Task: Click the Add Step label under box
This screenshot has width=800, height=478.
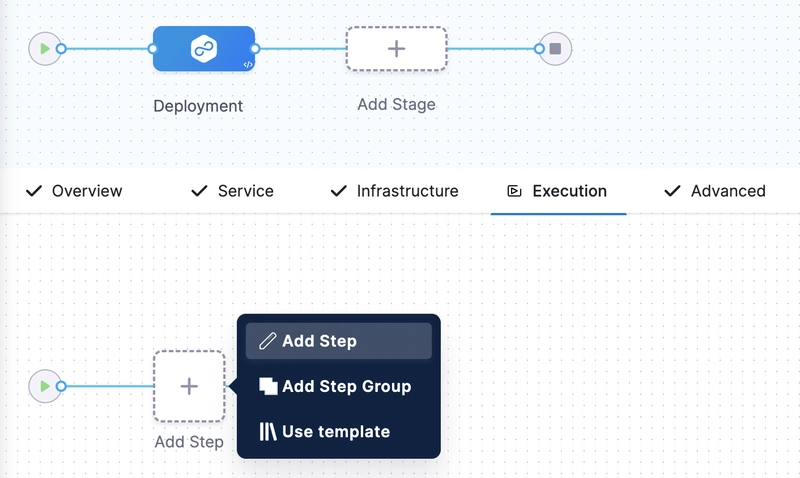Action: point(189,442)
